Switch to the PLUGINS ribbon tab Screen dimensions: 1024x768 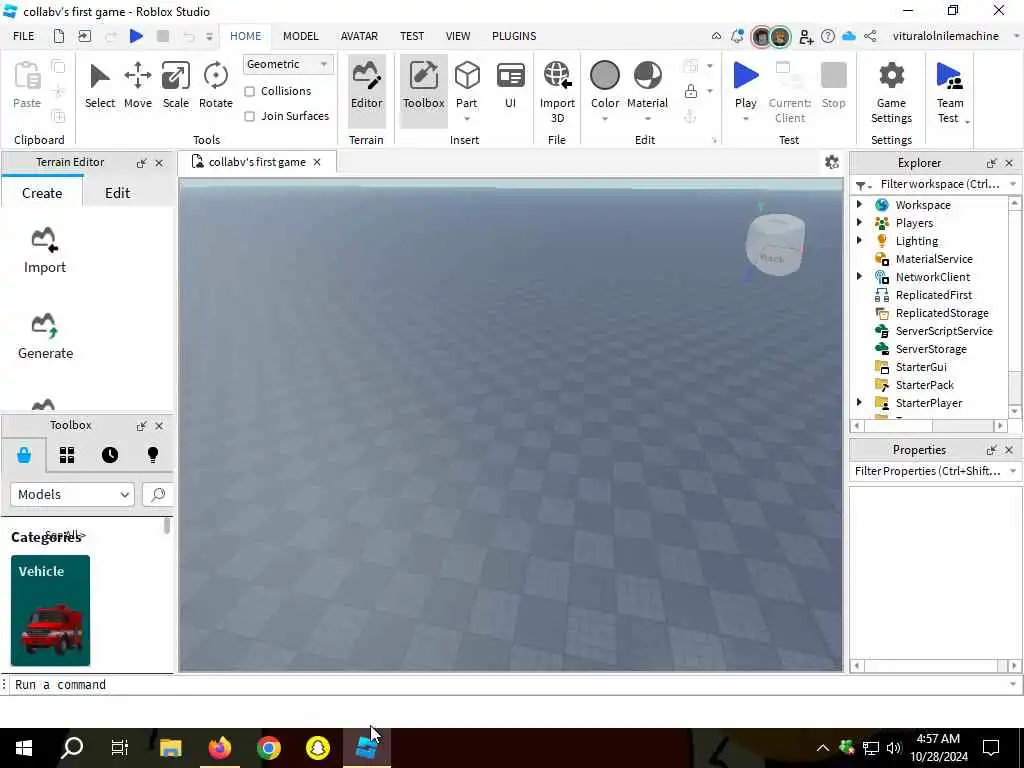[514, 37]
